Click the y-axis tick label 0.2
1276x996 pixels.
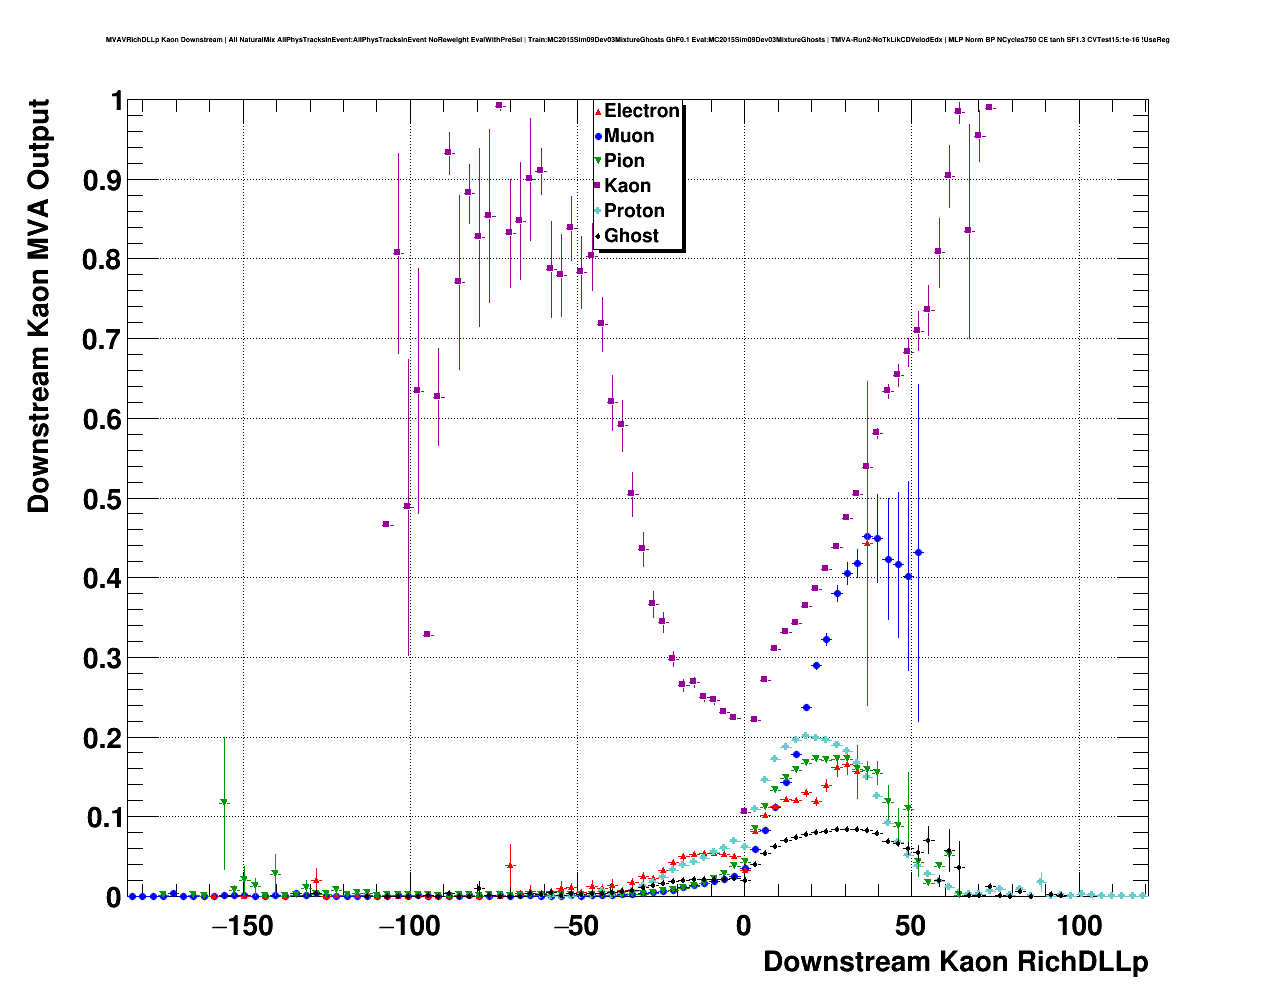tap(104, 738)
